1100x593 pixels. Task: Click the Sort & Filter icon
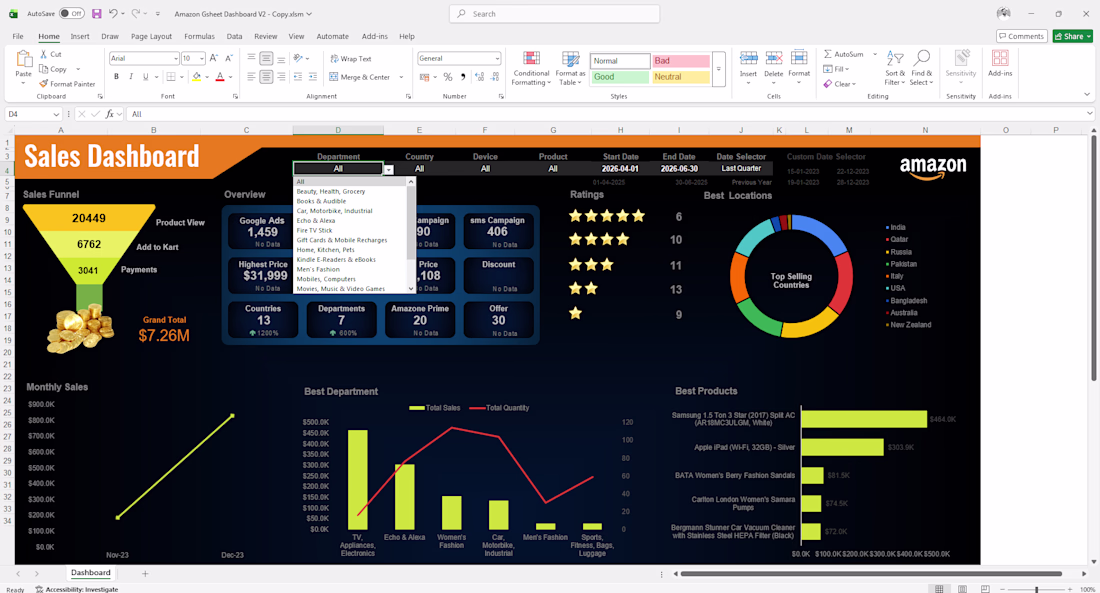[894, 58]
